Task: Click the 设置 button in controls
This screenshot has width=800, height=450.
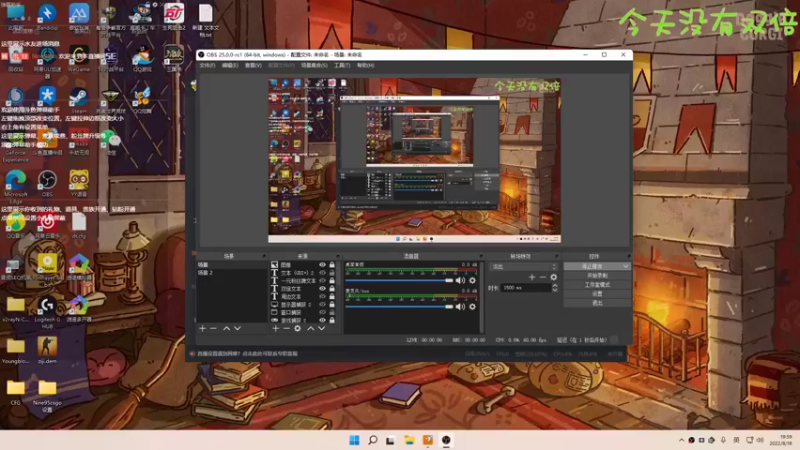Action: point(597,294)
